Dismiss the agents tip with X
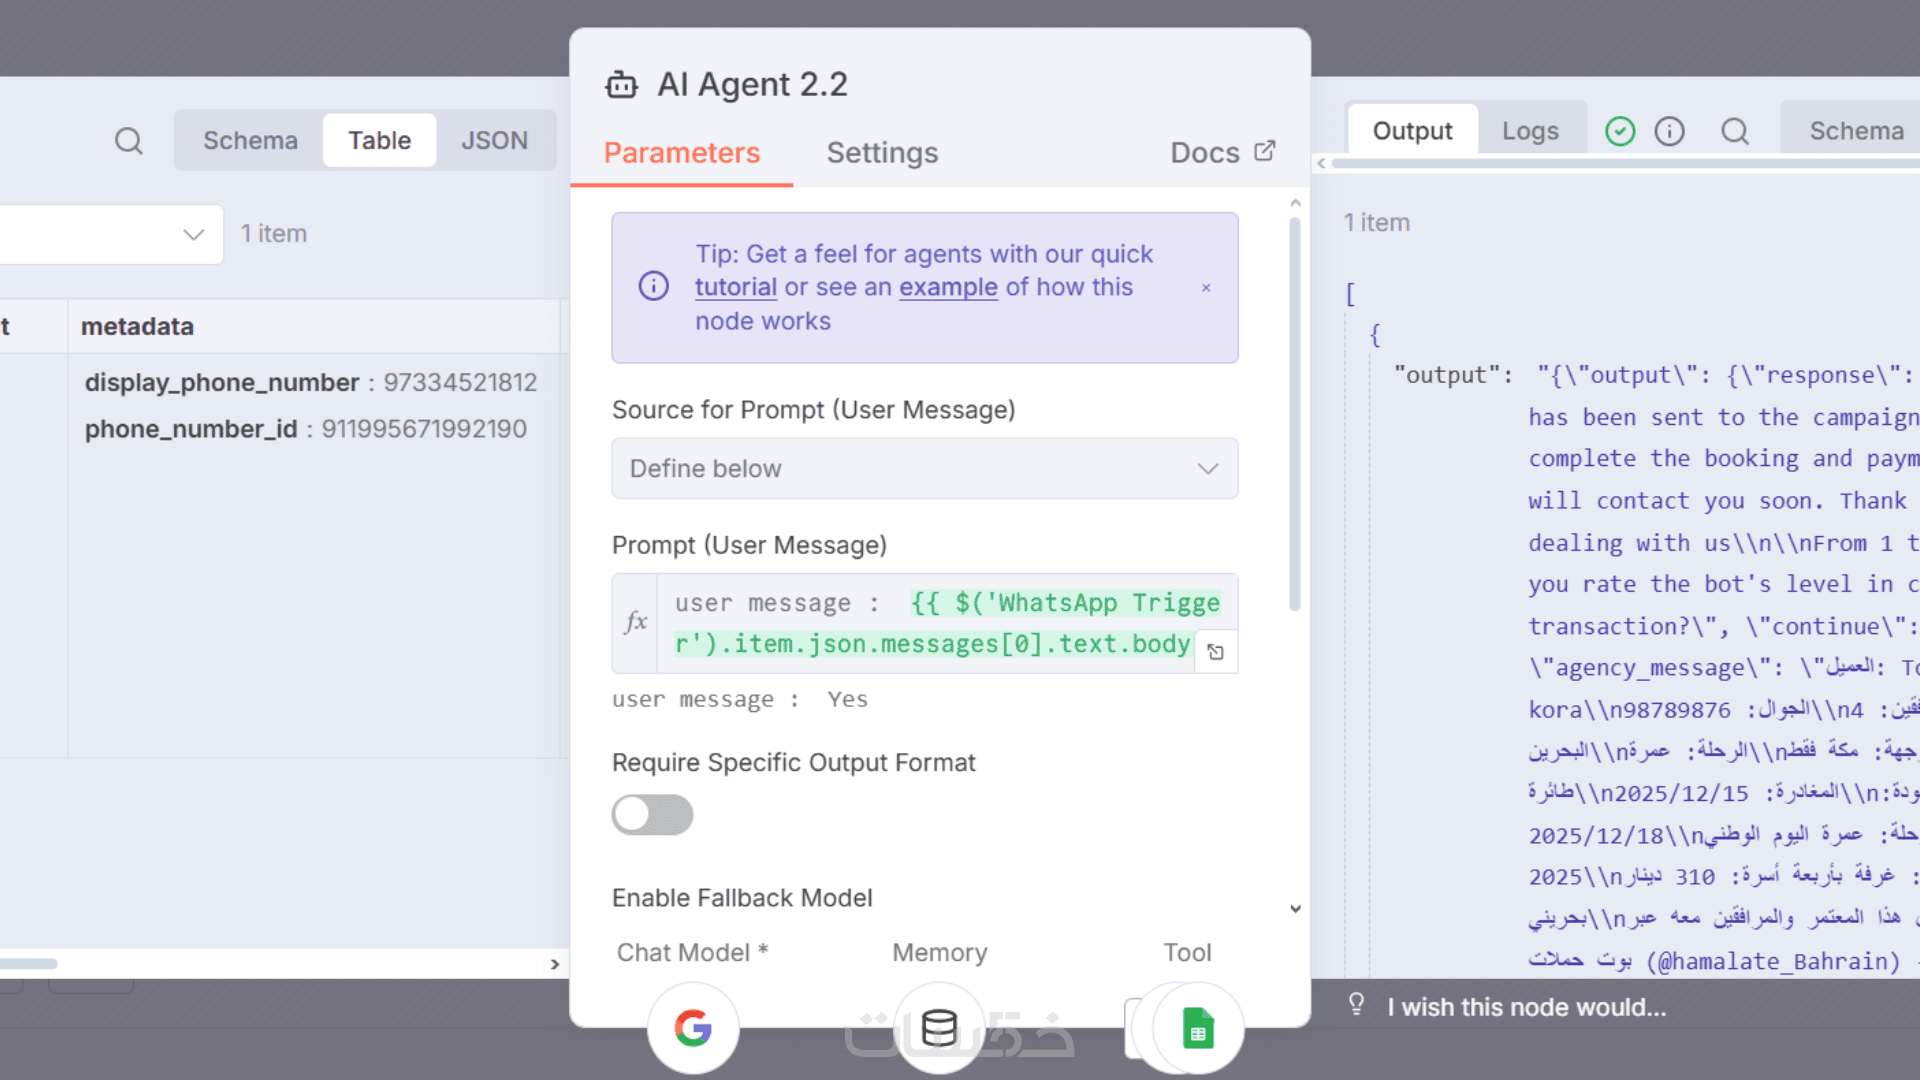 tap(1206, 288)
